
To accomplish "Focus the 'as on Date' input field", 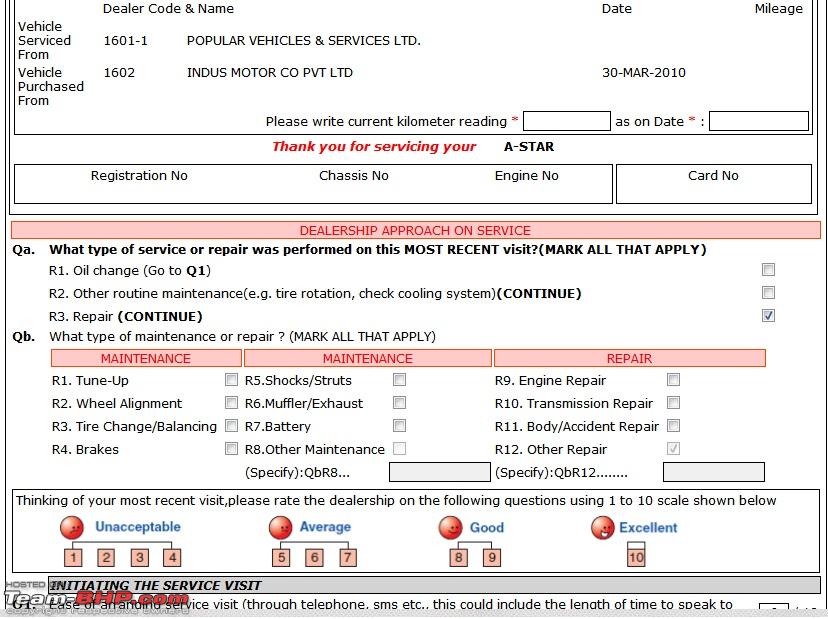I will (759, 121).
